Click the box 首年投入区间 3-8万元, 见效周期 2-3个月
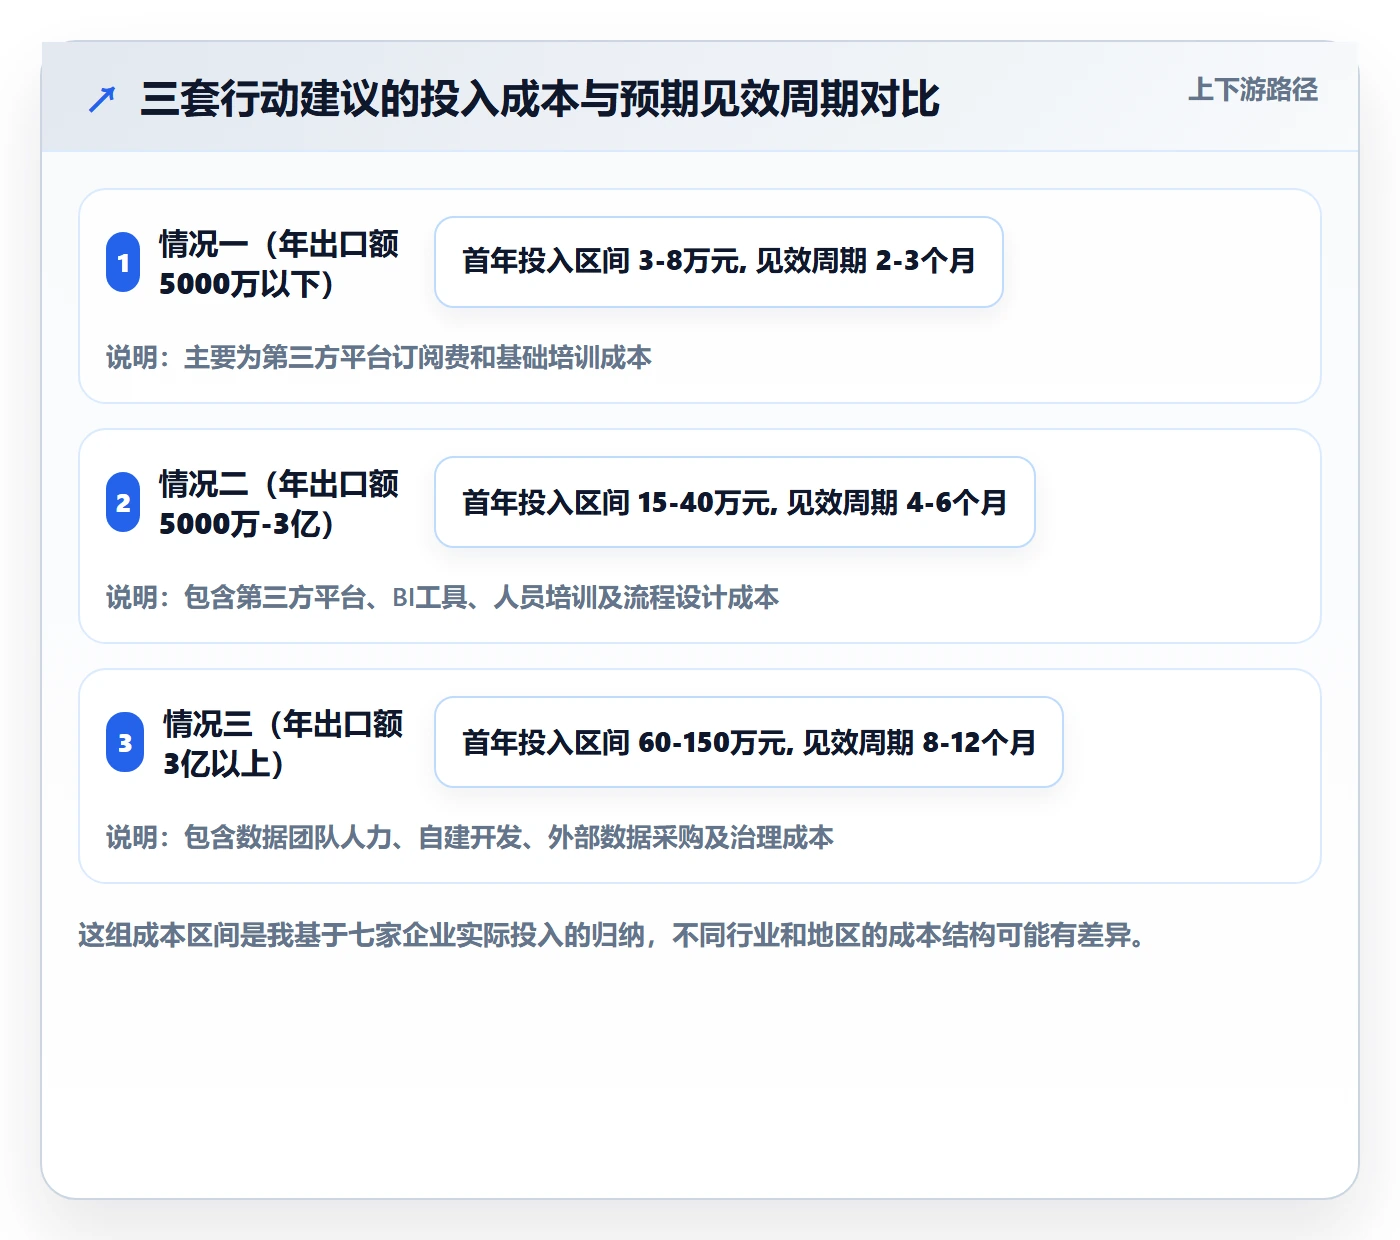This screenshot has width=1400, height=1240. pos(719,262)
